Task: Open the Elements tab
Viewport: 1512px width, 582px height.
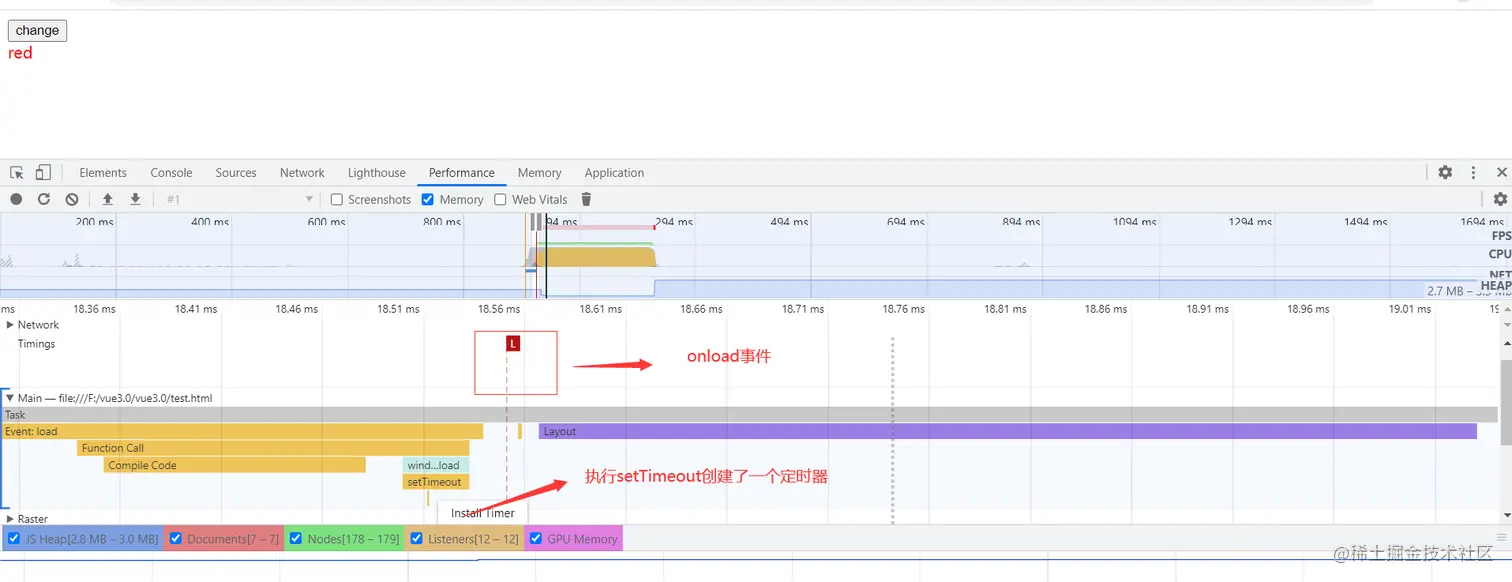Action: coord(103,173)
